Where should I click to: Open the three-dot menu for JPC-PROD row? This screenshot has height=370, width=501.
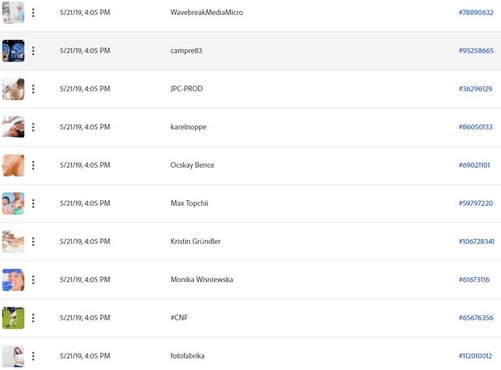(x=33, y=89)
